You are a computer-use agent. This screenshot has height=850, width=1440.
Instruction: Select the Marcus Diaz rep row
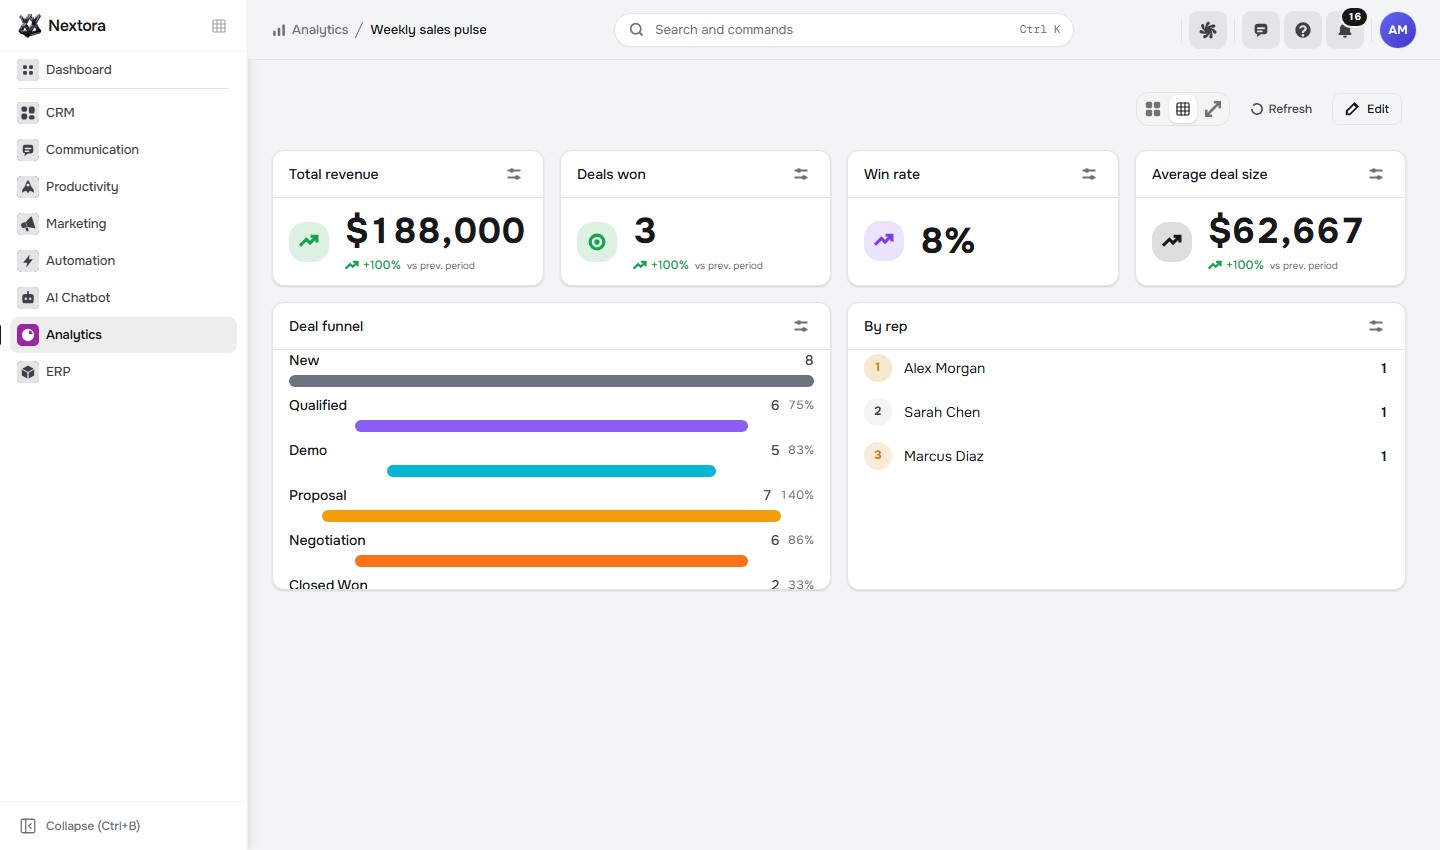point(1126,456)
